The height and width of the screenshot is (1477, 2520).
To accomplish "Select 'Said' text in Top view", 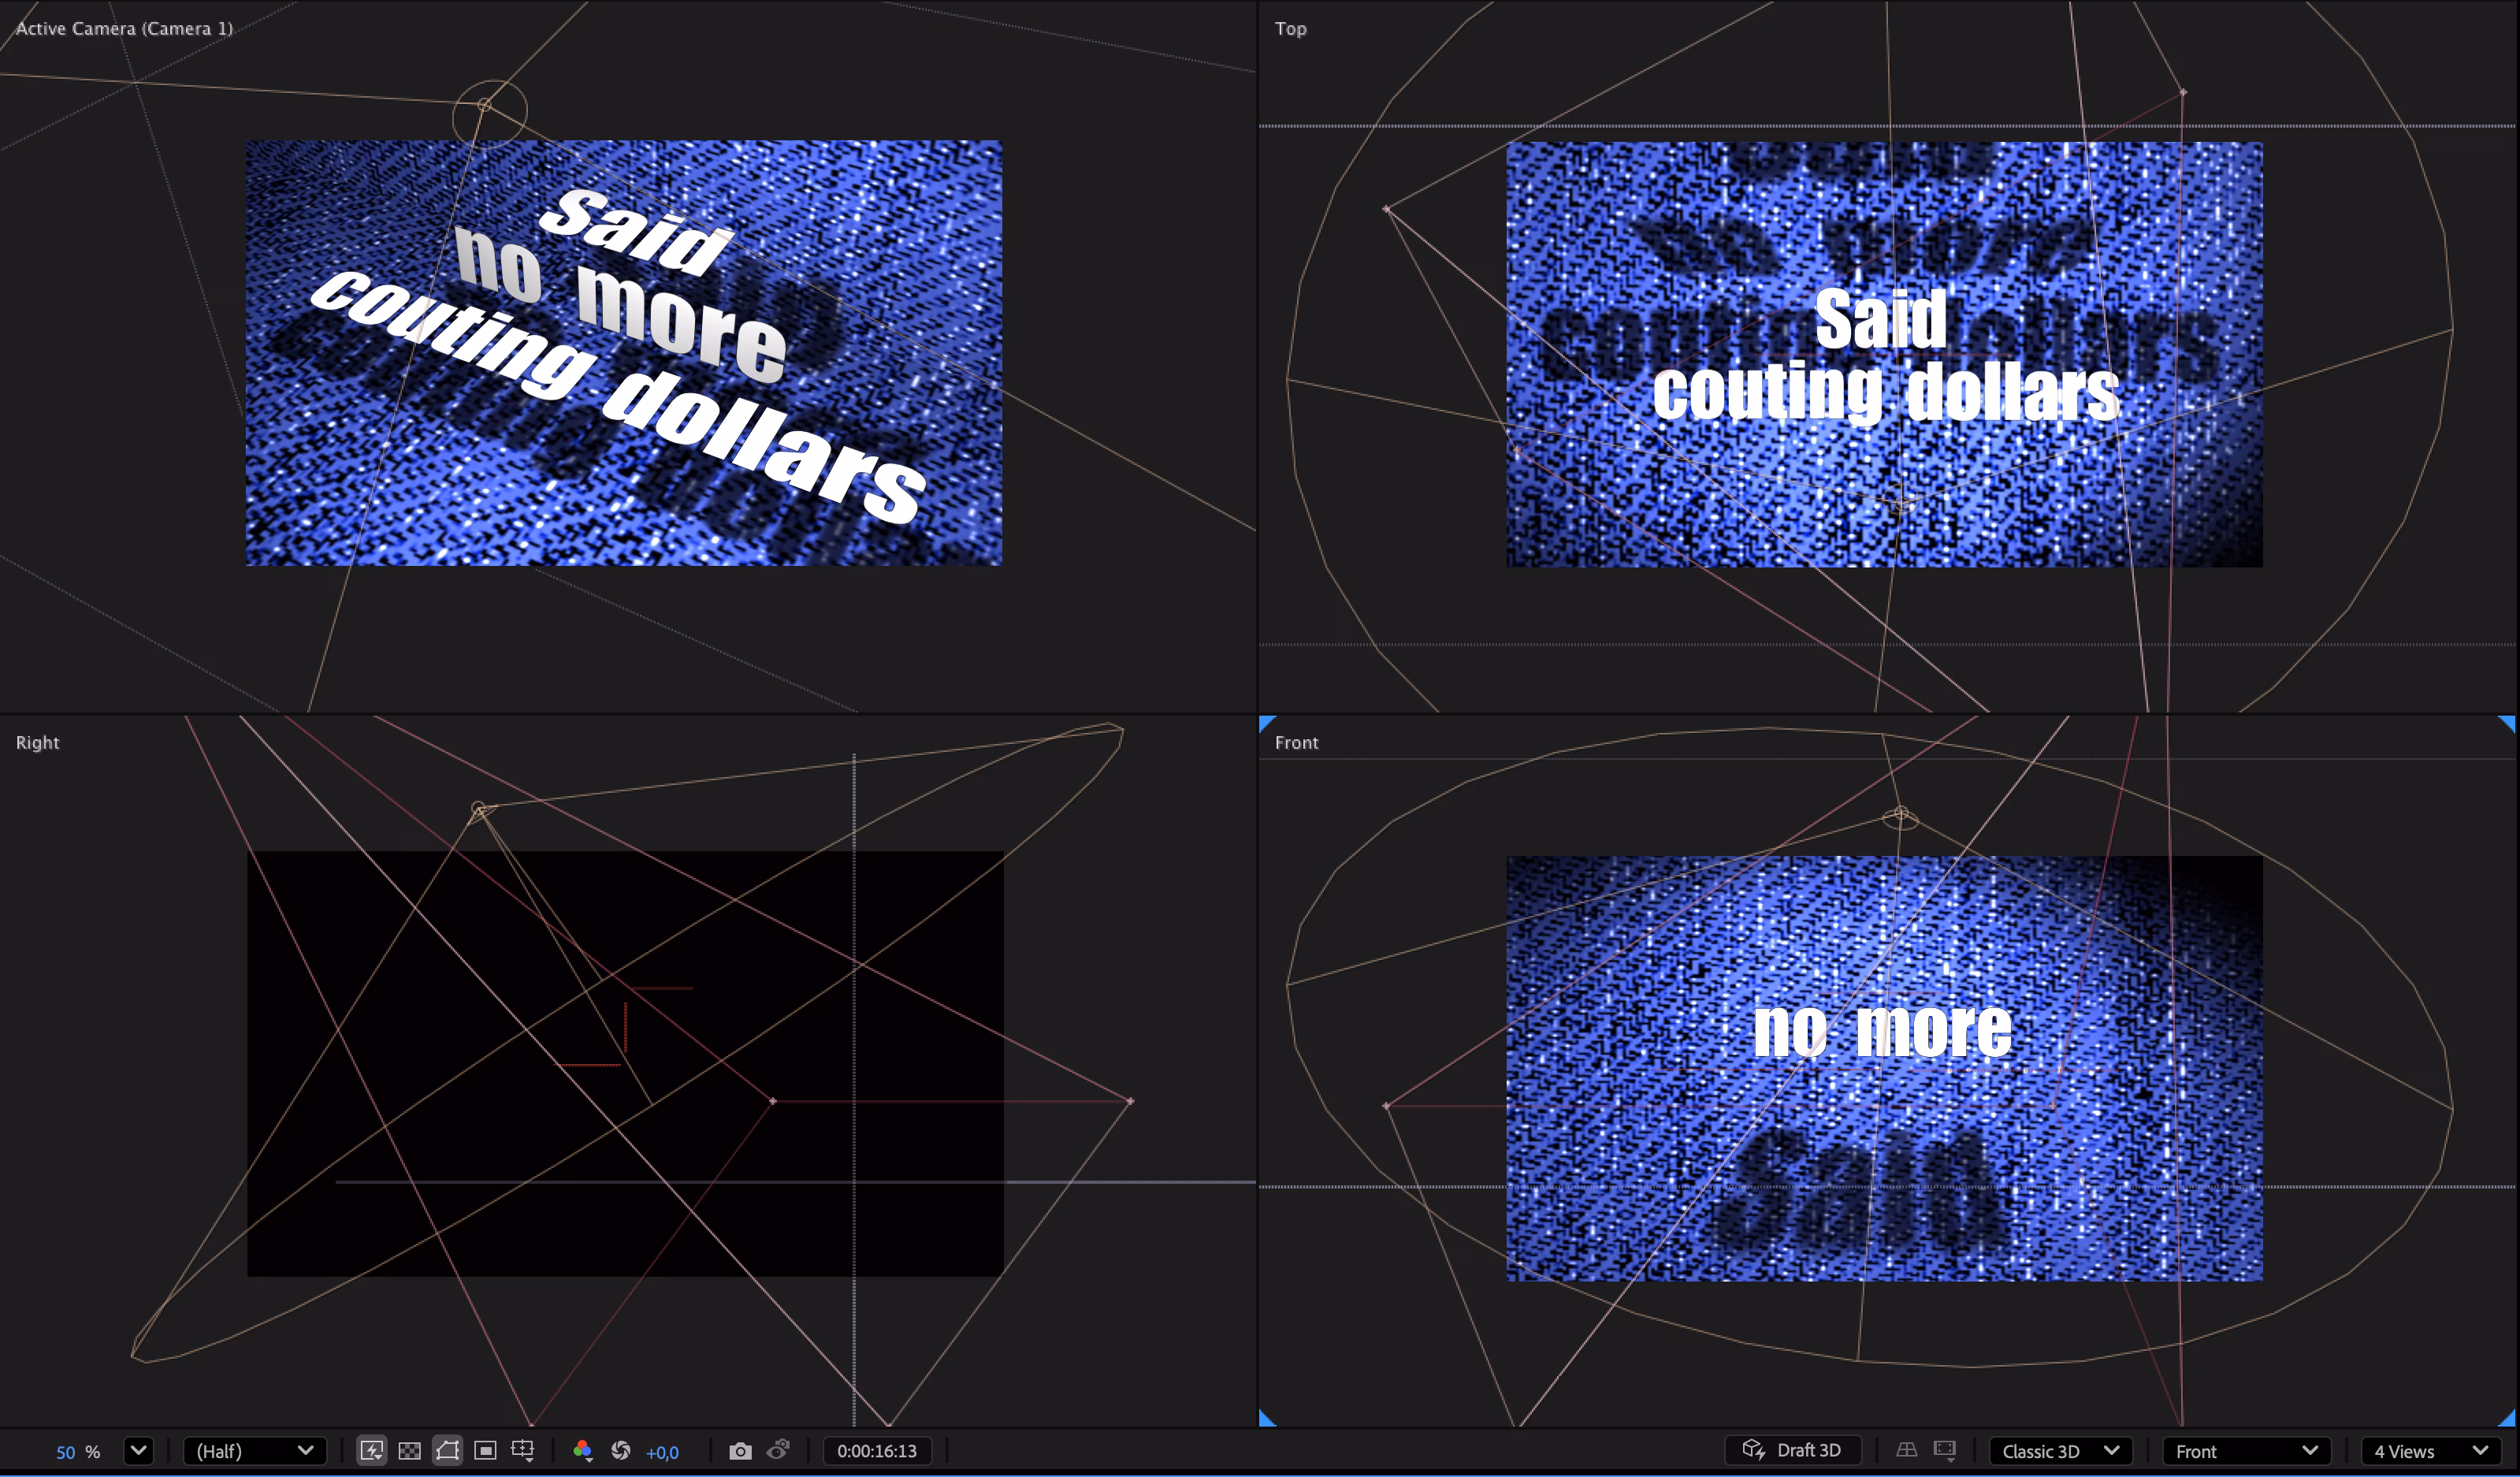I will [x=1880, y=320].
